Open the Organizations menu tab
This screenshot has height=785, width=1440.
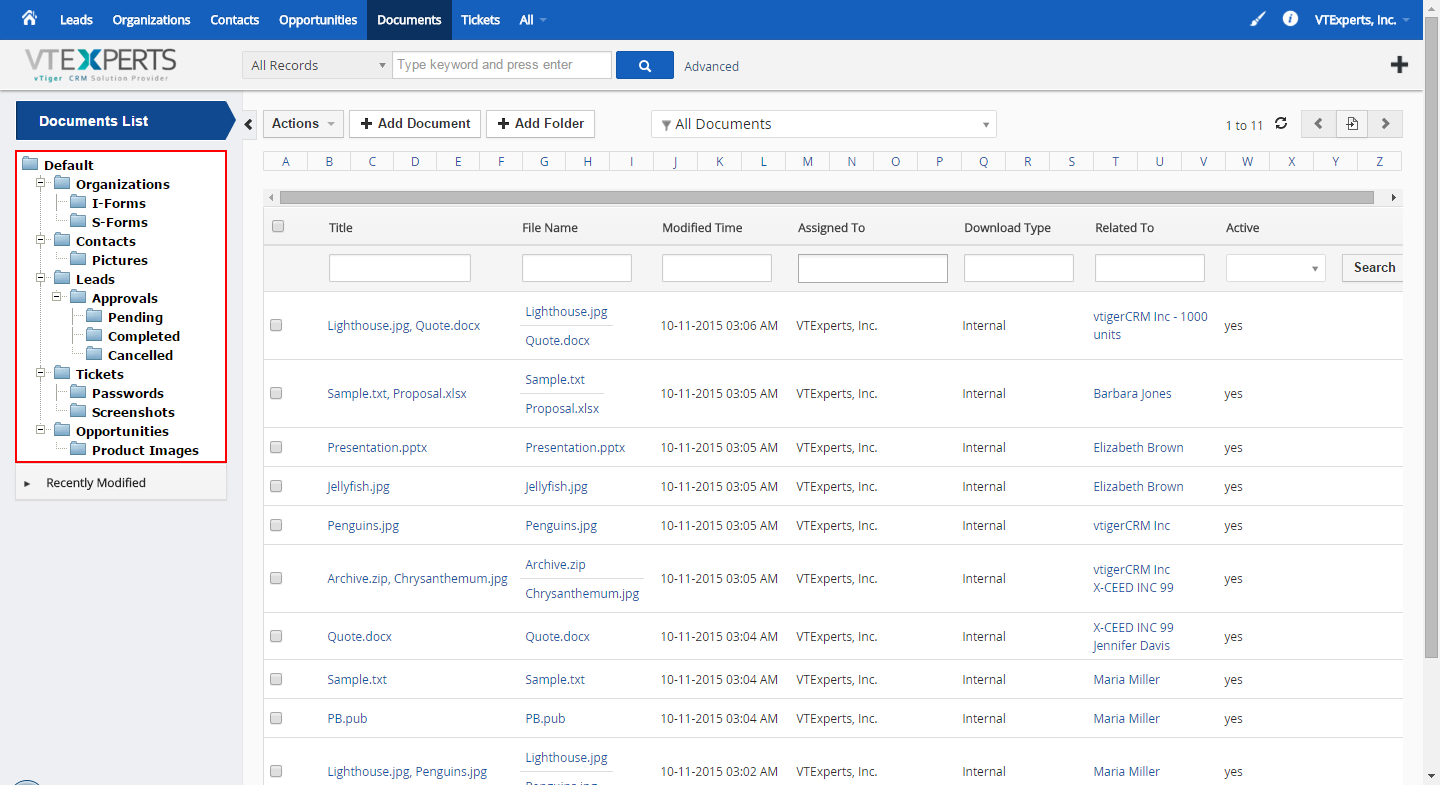(x=151, y=20)
